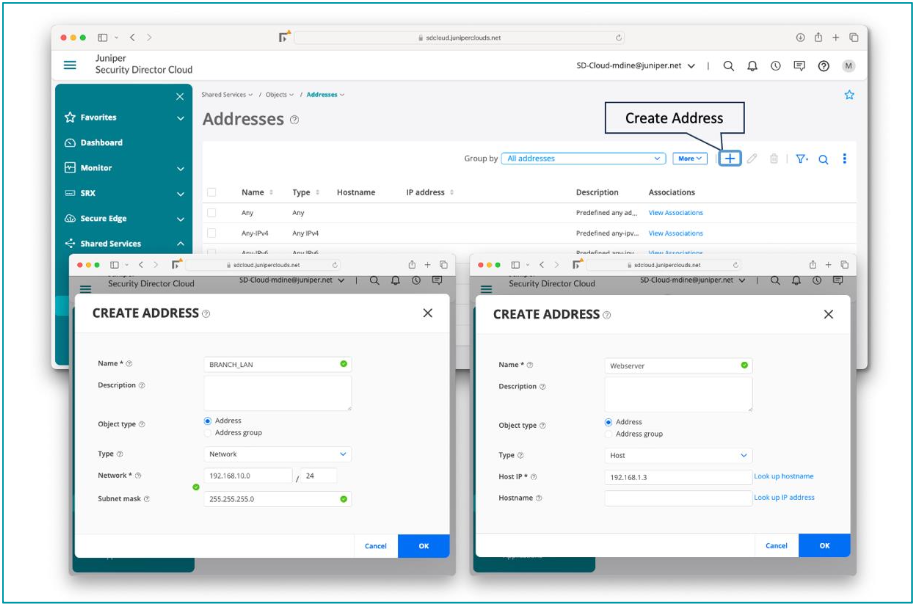917x609 pixels.
Task: Star the Addresses page as favorite
Action: pyautogui.click(x=849, y=95)
